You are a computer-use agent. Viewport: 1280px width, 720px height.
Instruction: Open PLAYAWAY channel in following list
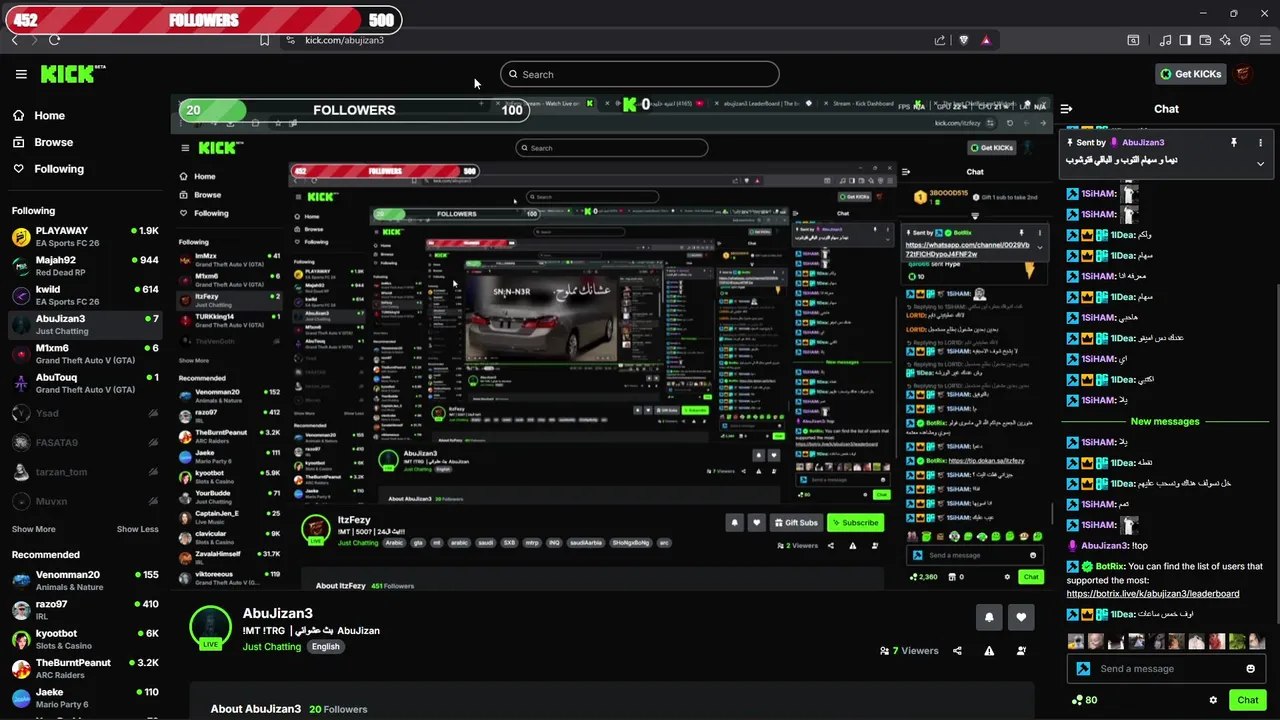click(85, 236)
